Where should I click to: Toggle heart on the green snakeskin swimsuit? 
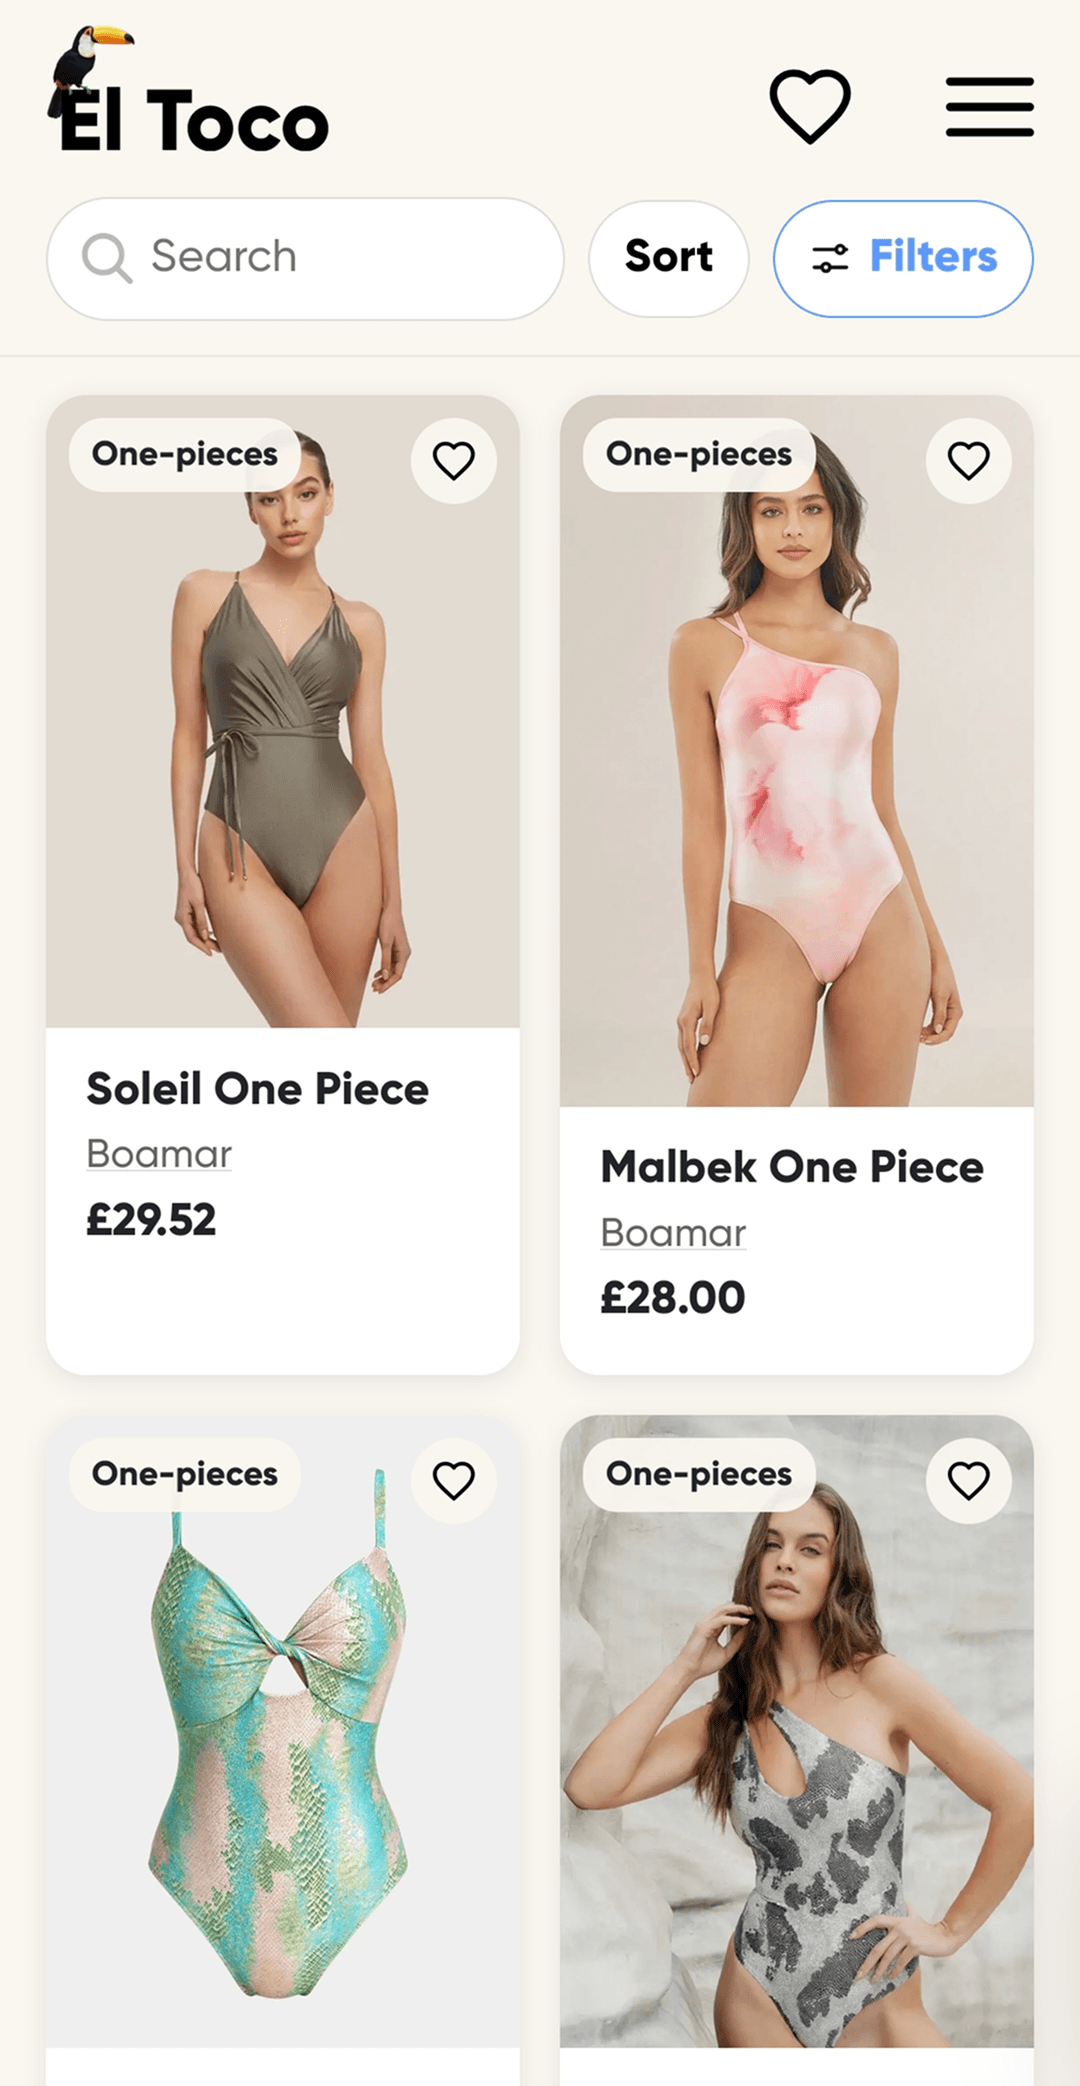454,1481
